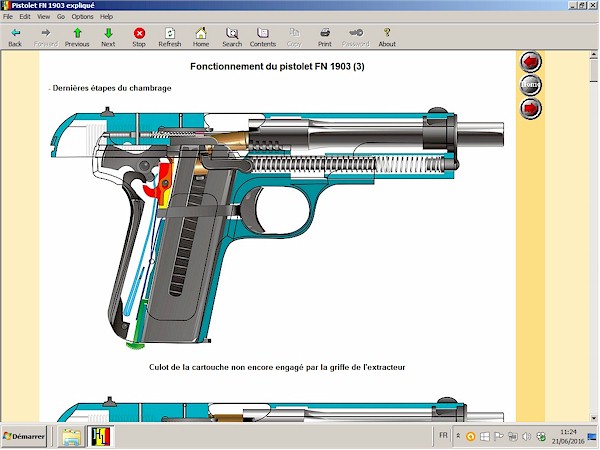Open the Action Center flag tray icon
This screenshot has height=450, width=600.
(x=499, y=436)
